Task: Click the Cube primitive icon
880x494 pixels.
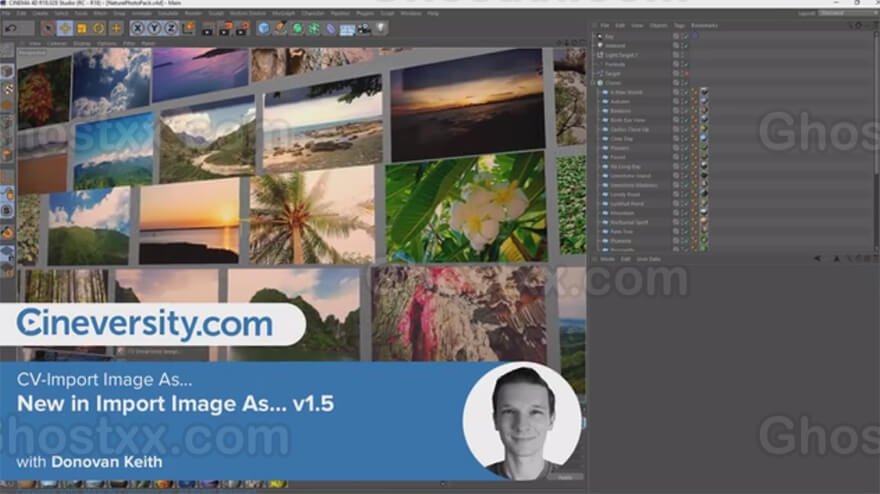Action: point(264,28)
